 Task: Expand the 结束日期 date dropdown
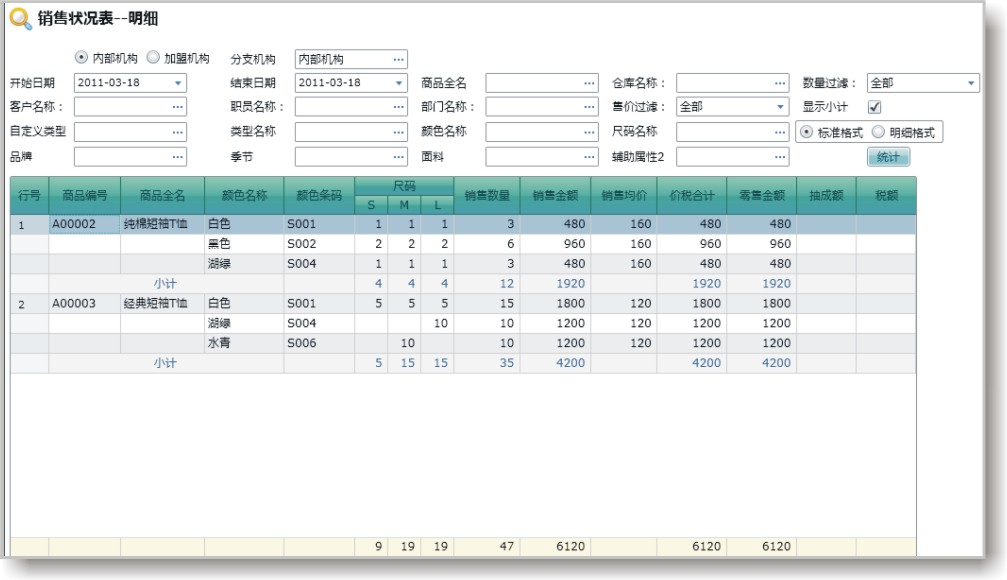coord(399,82)
